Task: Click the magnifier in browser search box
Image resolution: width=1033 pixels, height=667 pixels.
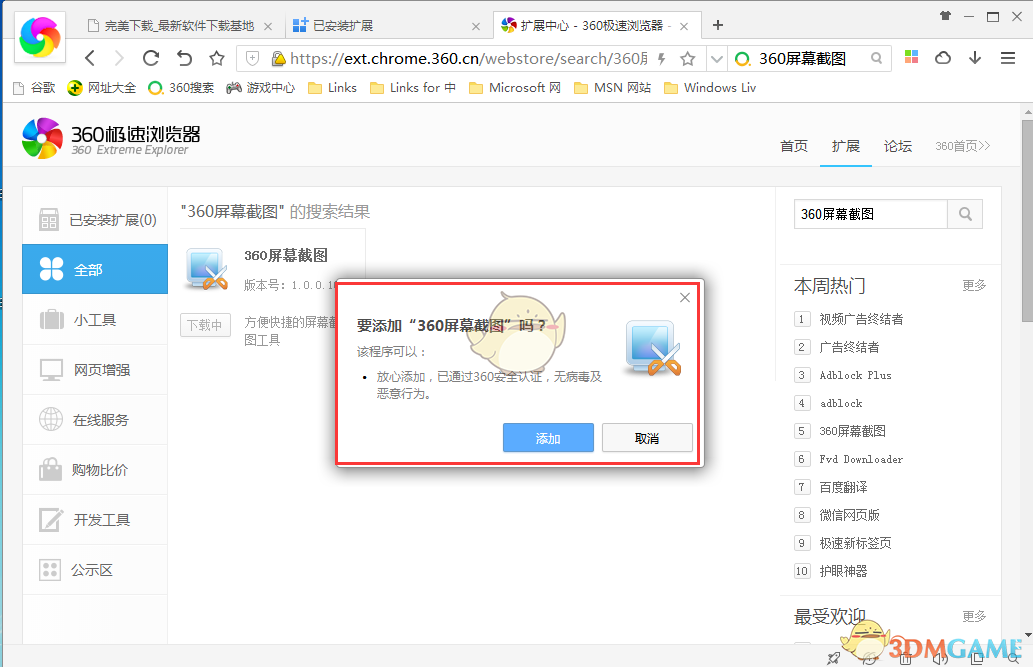Action: pos(876,58)
